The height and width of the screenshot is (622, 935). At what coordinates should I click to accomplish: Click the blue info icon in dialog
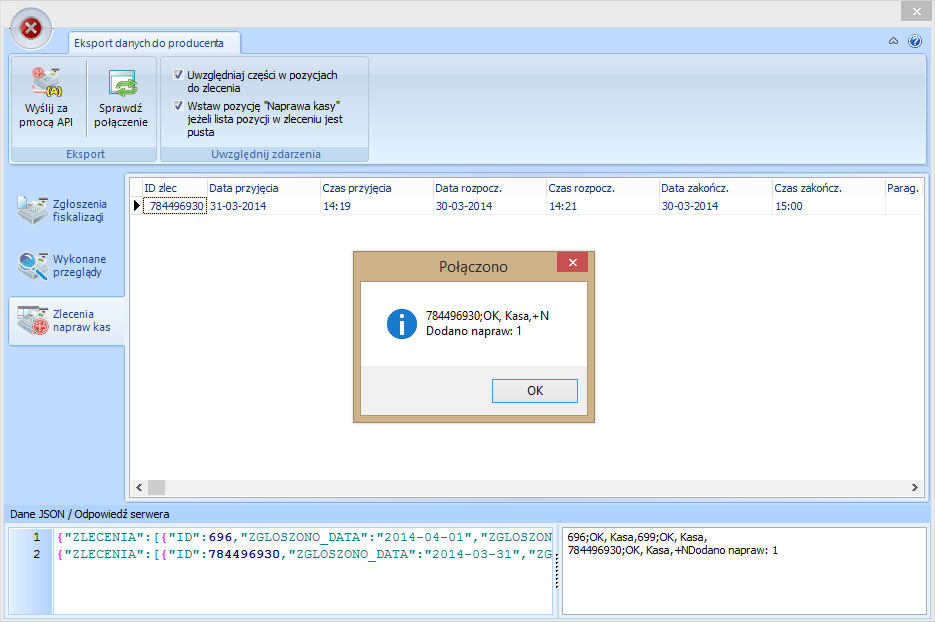401,323
